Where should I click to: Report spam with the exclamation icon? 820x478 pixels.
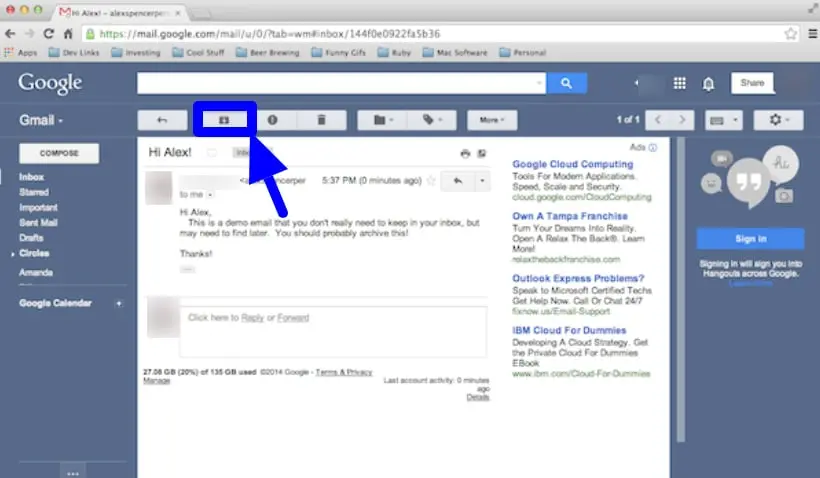click(x=272, y=120)
